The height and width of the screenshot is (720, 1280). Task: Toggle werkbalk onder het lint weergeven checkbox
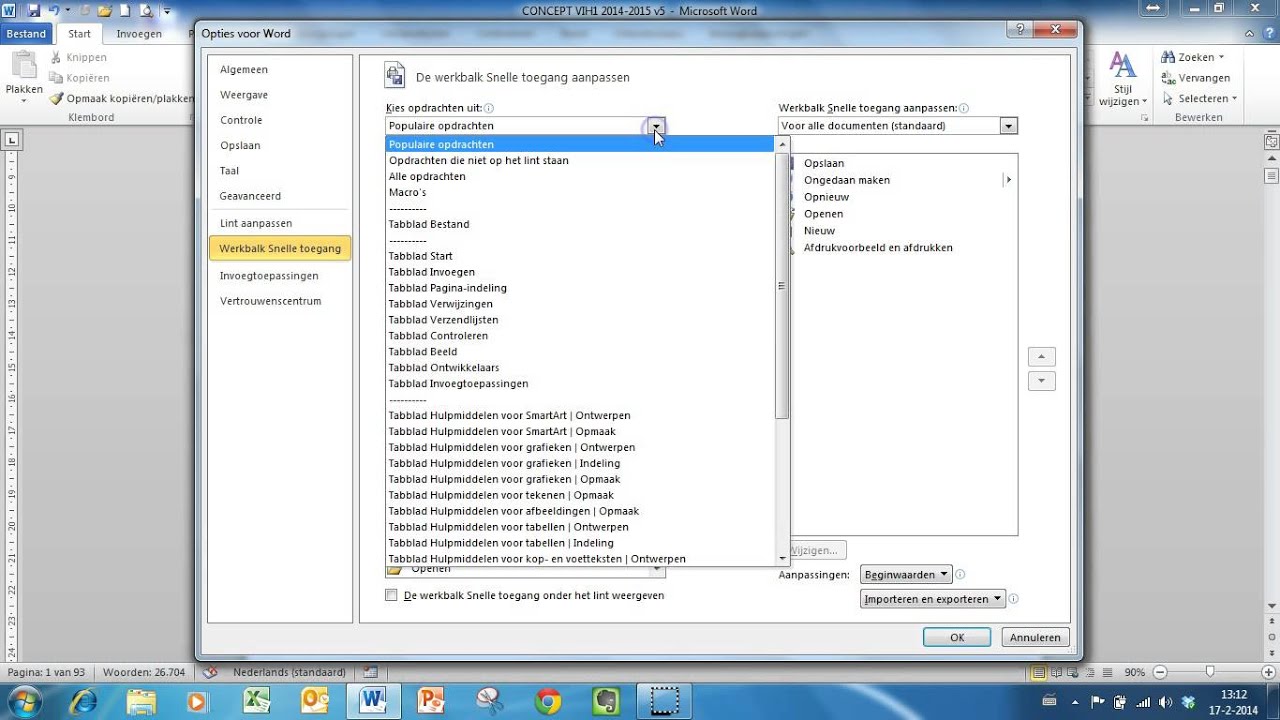(x=392, y=595)
